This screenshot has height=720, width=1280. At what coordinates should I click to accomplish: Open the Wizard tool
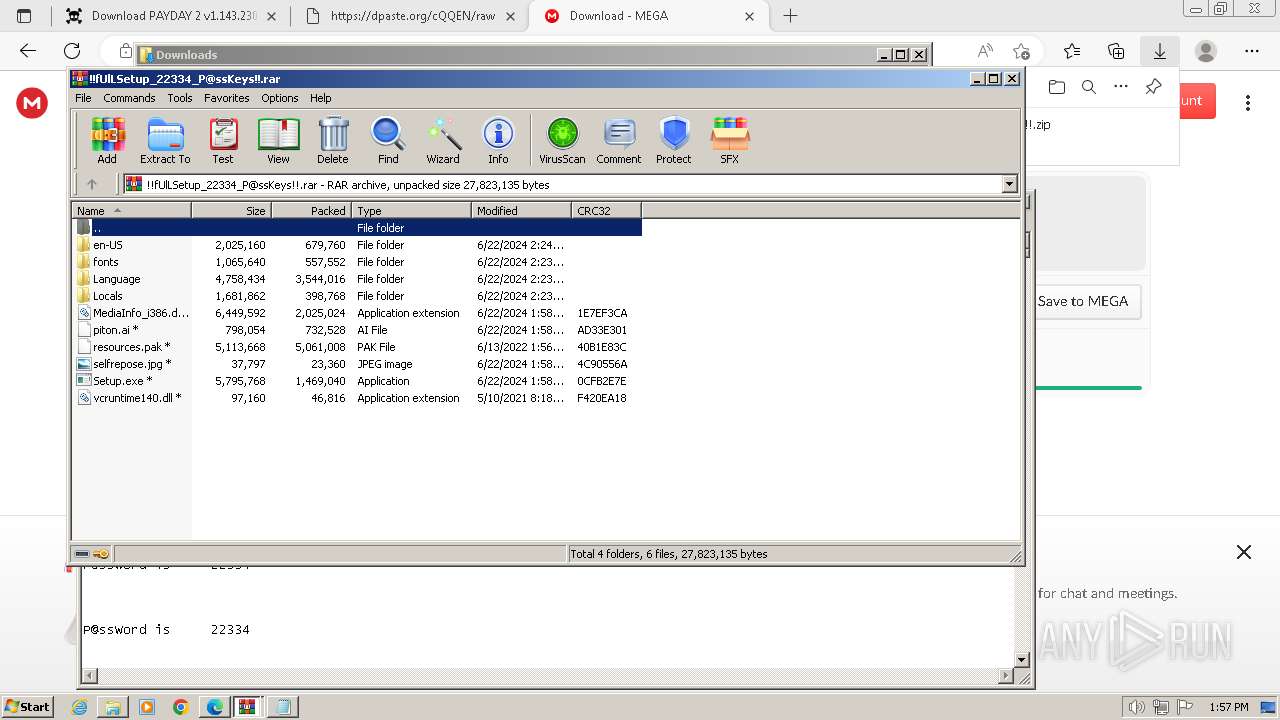pos(443,140)
